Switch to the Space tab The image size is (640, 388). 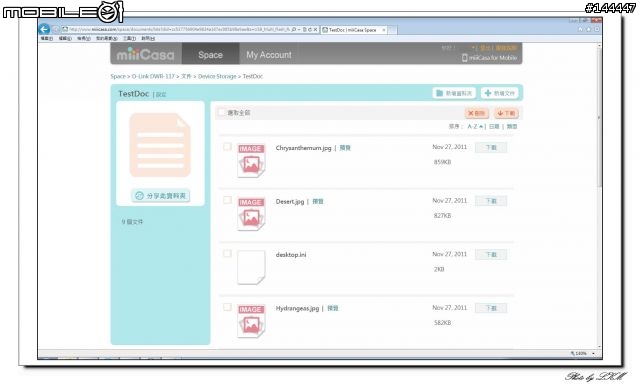pyautogui.click(x=210, y=54)
